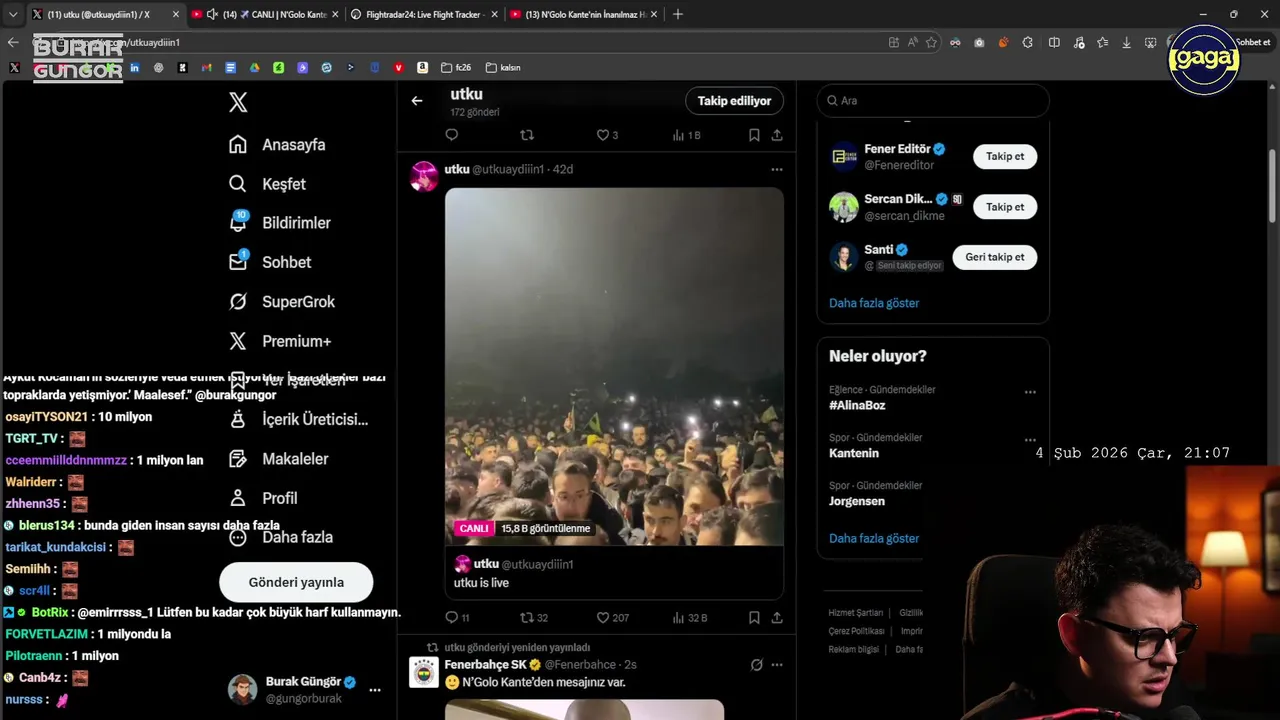Screen dimensions: 1280x720
Task: Open options for #AlinaBoz trend
Action: [x=1030, y=392]
